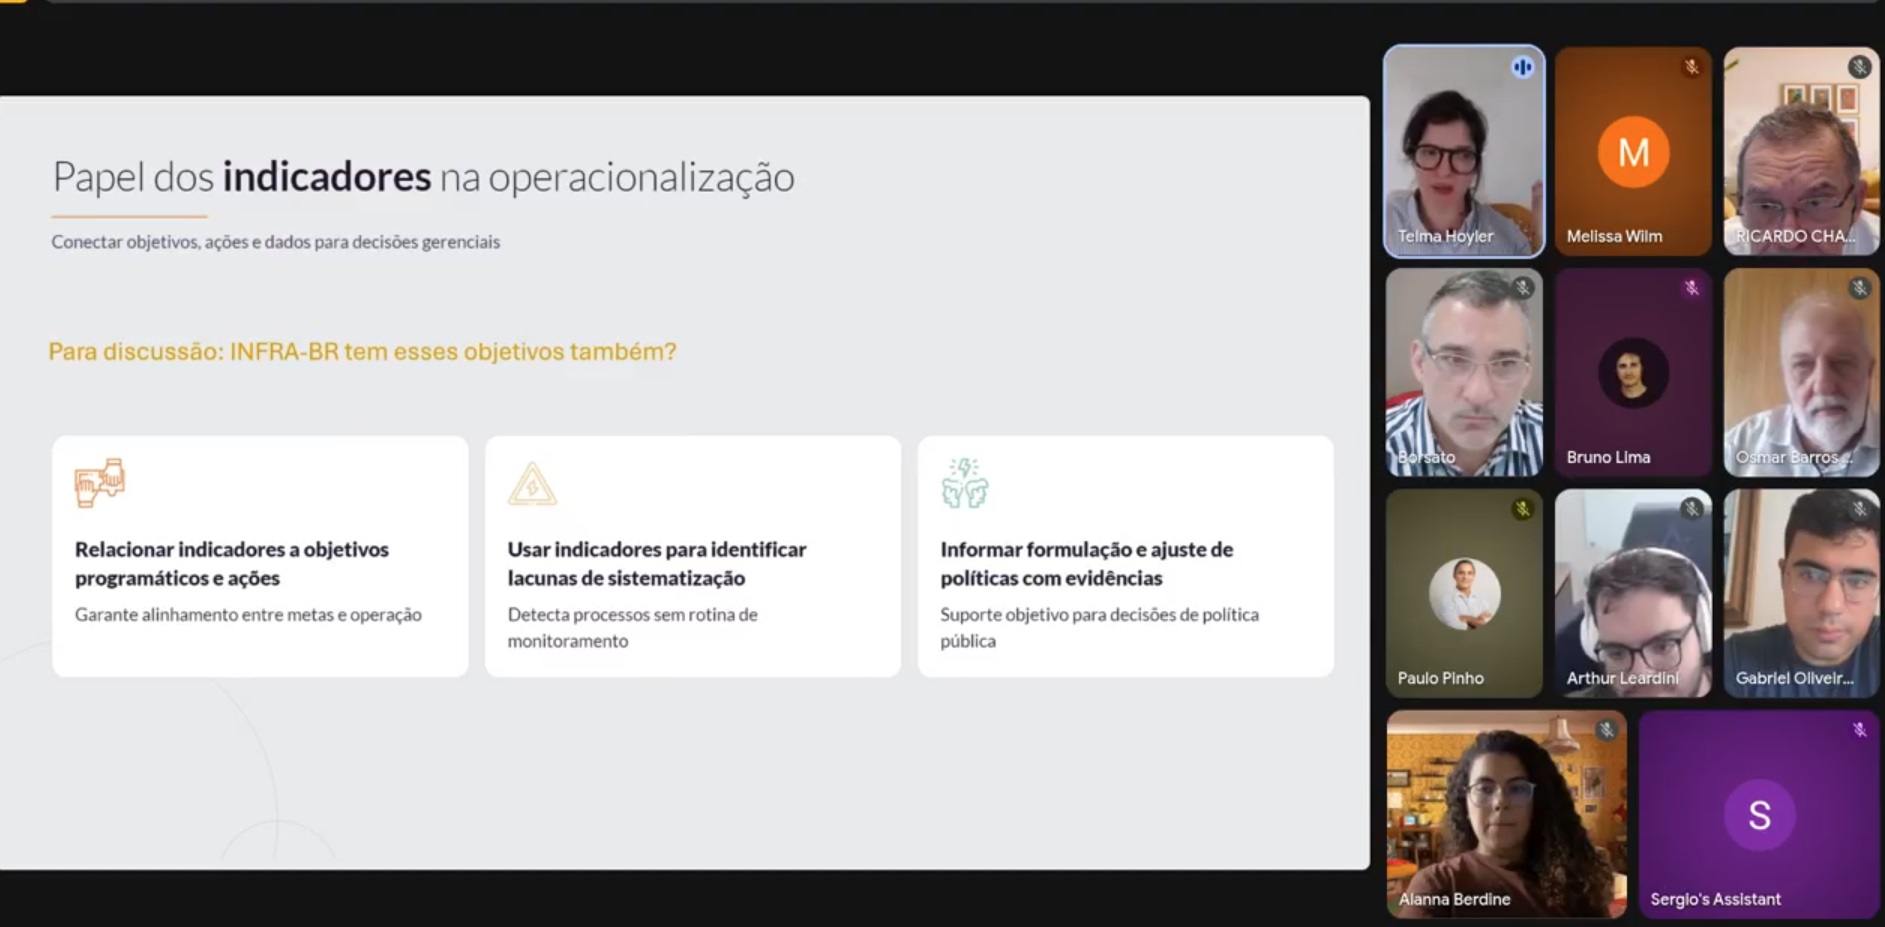
Task: Click the muted microphone icon on Paulo Pinho's tile
Action: (1522, 508)
